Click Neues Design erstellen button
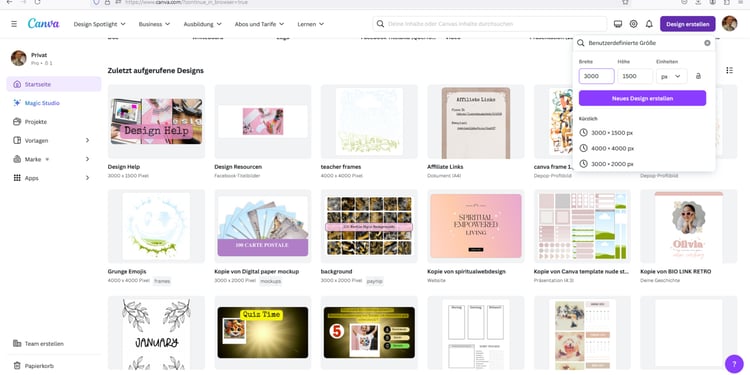Image resolution: width=750 pixels, height=375 pixels. pyautogui.click(x=642, y=98)
